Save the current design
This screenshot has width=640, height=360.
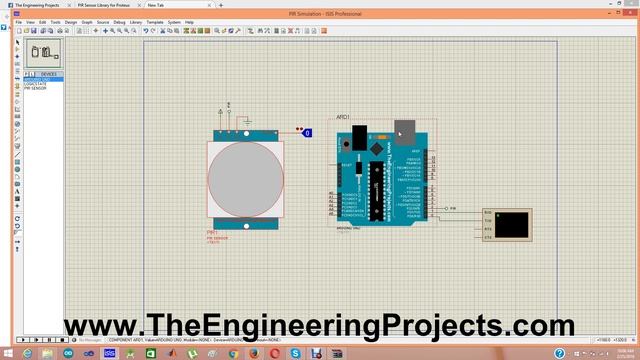click(34, 31)
